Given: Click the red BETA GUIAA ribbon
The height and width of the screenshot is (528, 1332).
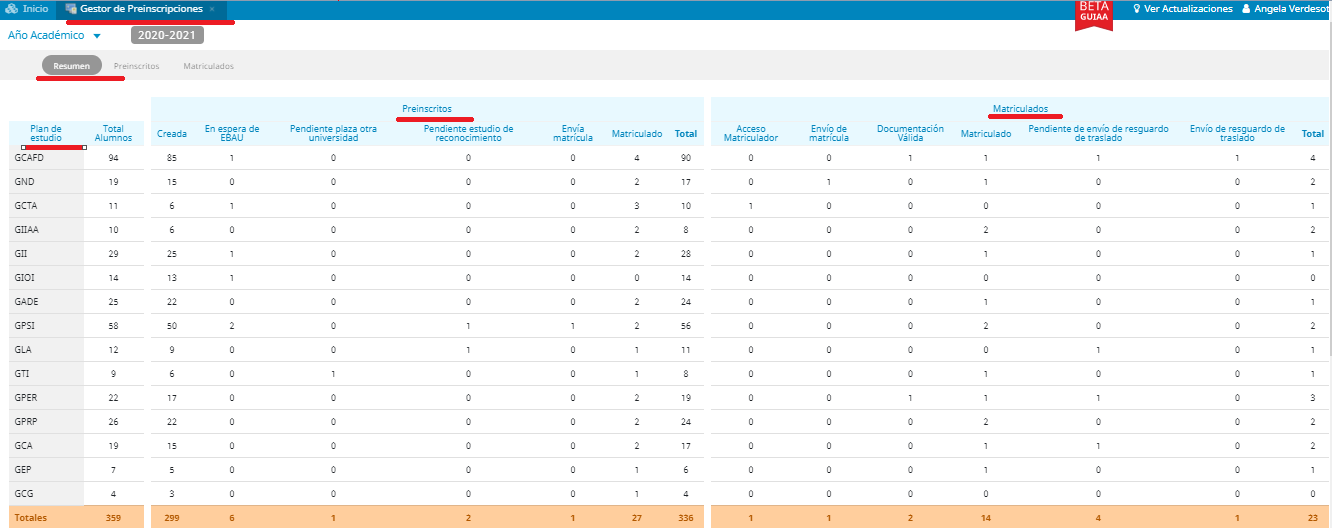Looking at the screenshot, I should (x=1093, y=13).
